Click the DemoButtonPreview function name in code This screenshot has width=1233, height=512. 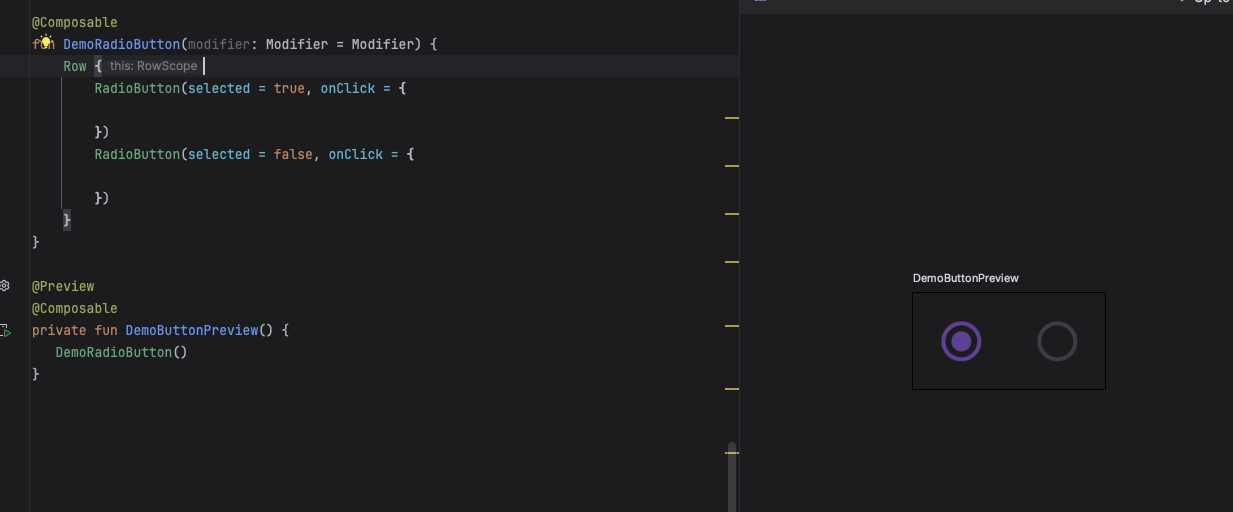pyautogui.click(x=192, y=330)
